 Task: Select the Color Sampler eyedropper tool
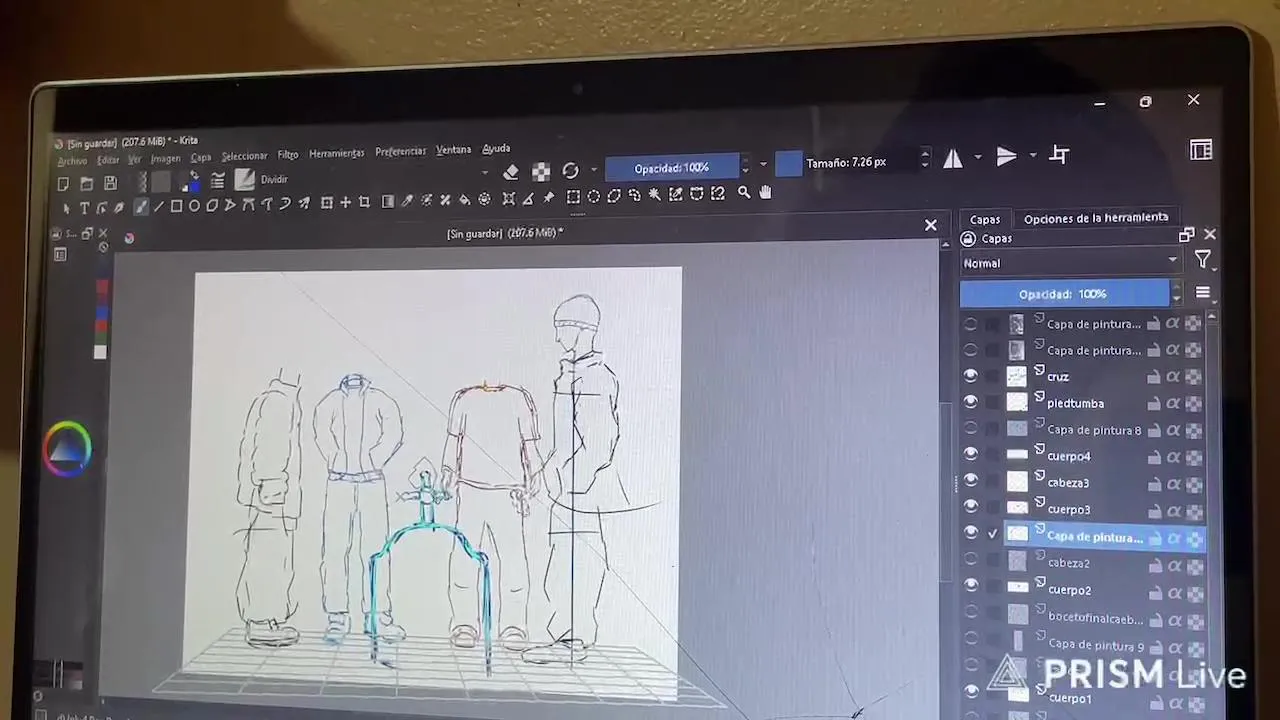[407, 200]
